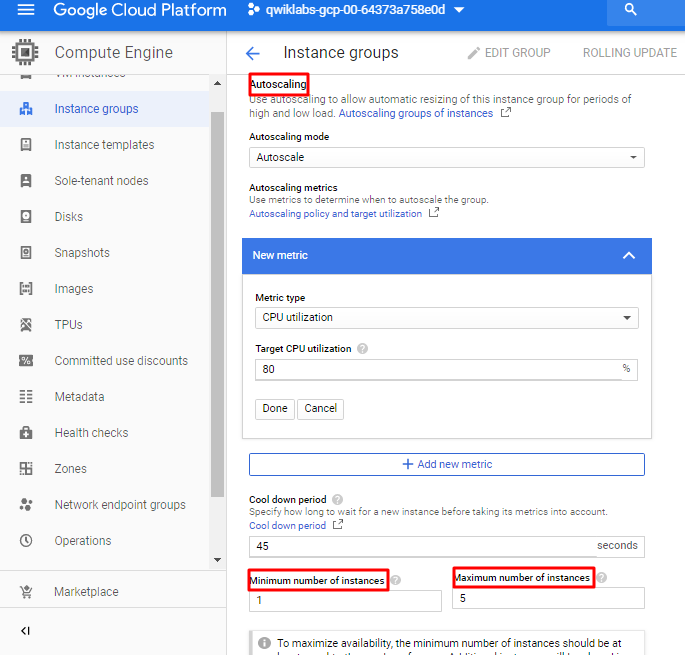Click sidebar scrollbar down arrow
This screenshot has width=685, height=655.
(x=217, y=560)
